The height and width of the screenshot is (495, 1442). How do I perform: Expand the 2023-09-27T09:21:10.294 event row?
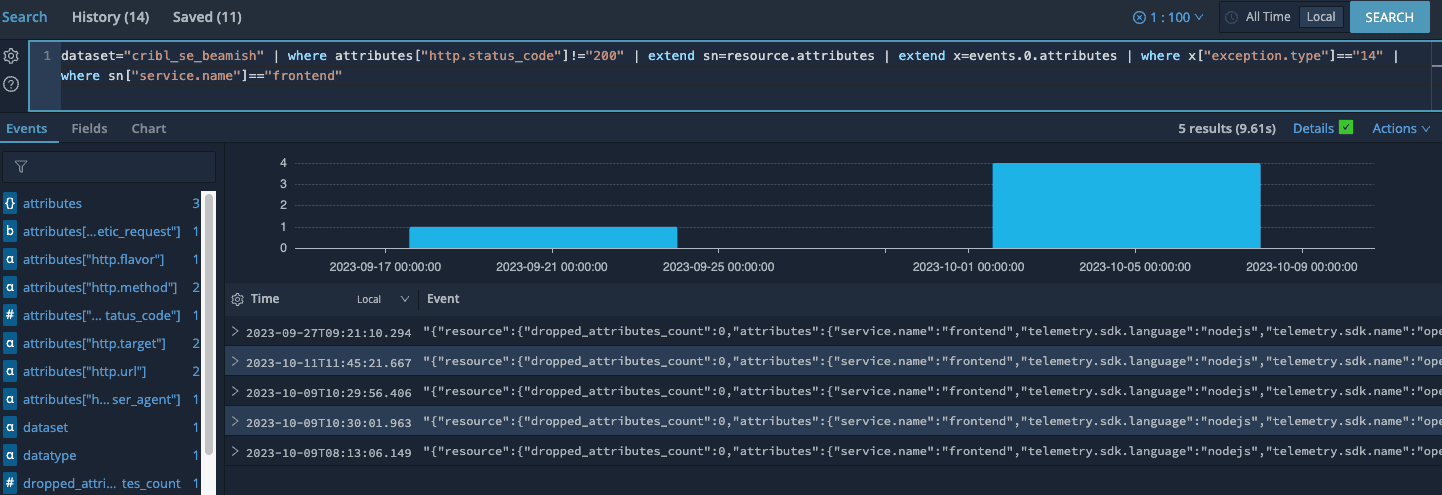click(235, 331)
